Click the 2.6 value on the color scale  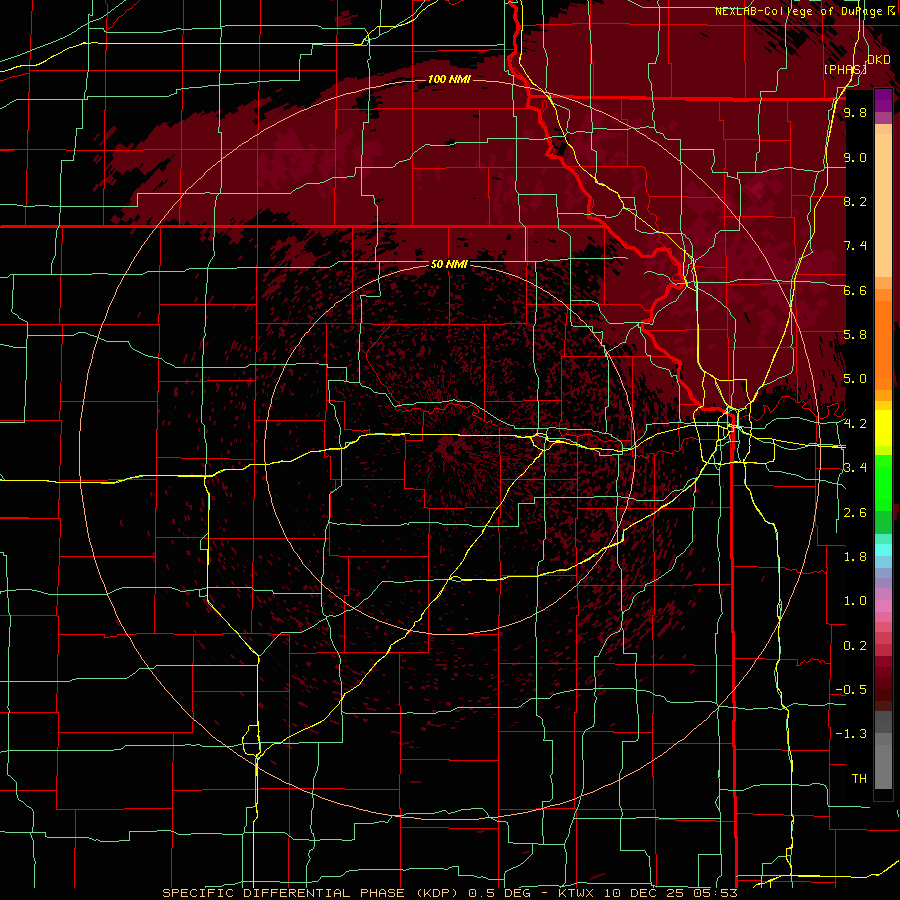(x=855, y=513)
